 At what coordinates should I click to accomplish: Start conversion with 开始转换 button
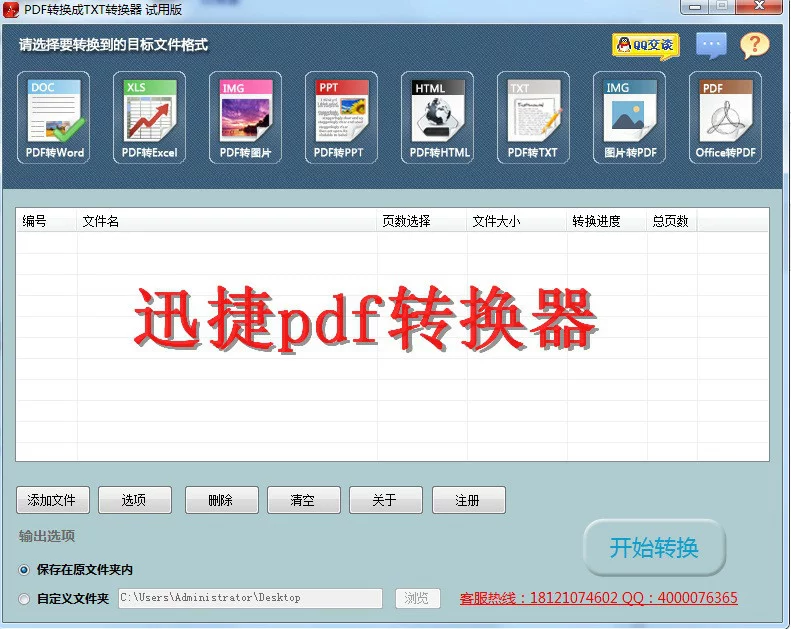click(x=654, y=548)
